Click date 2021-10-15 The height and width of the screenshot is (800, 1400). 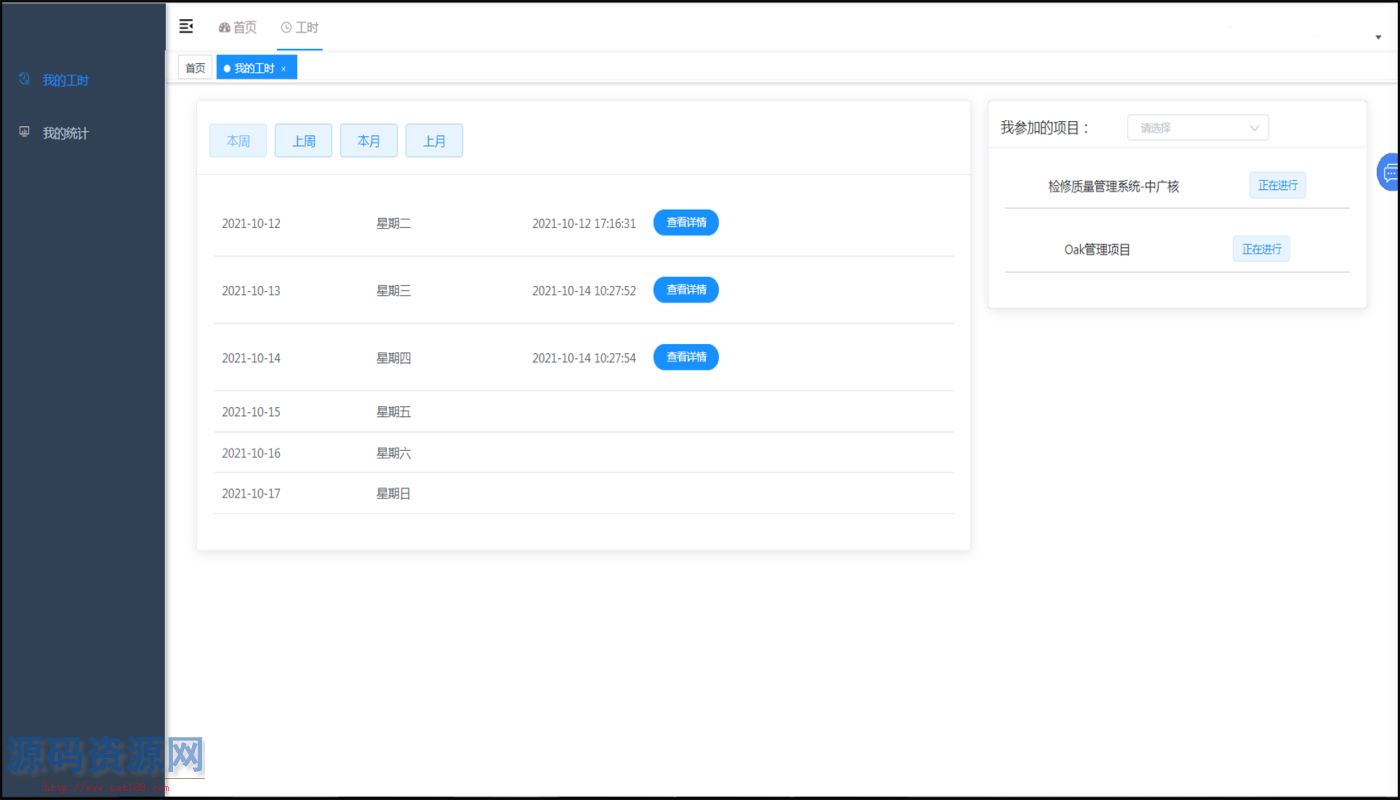coord(251,412)
